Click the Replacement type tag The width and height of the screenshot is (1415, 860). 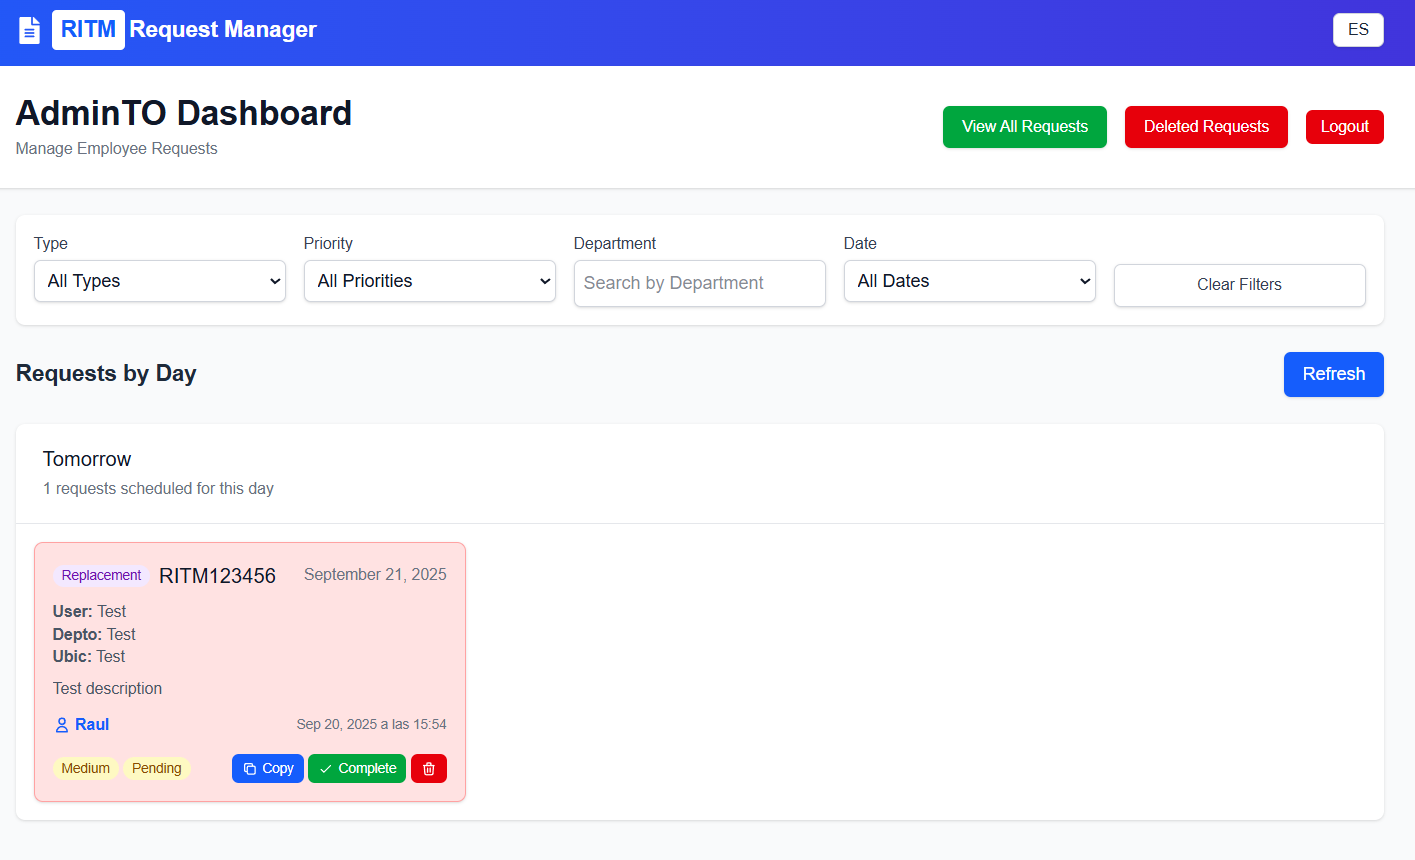(101, 575)
